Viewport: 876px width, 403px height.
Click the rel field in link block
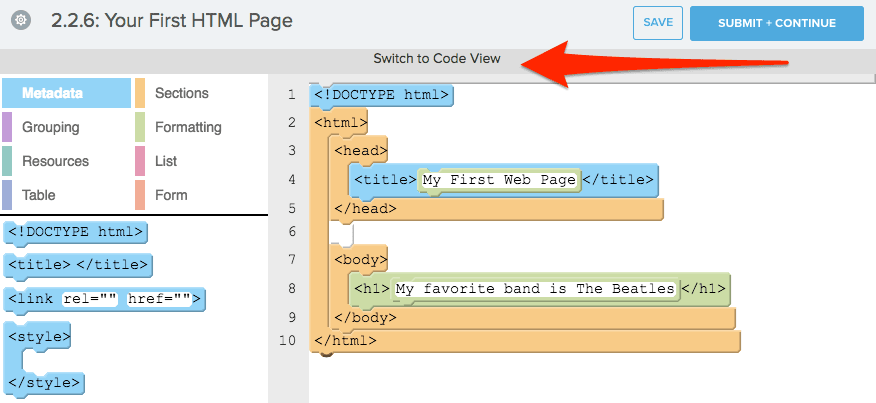90,299
